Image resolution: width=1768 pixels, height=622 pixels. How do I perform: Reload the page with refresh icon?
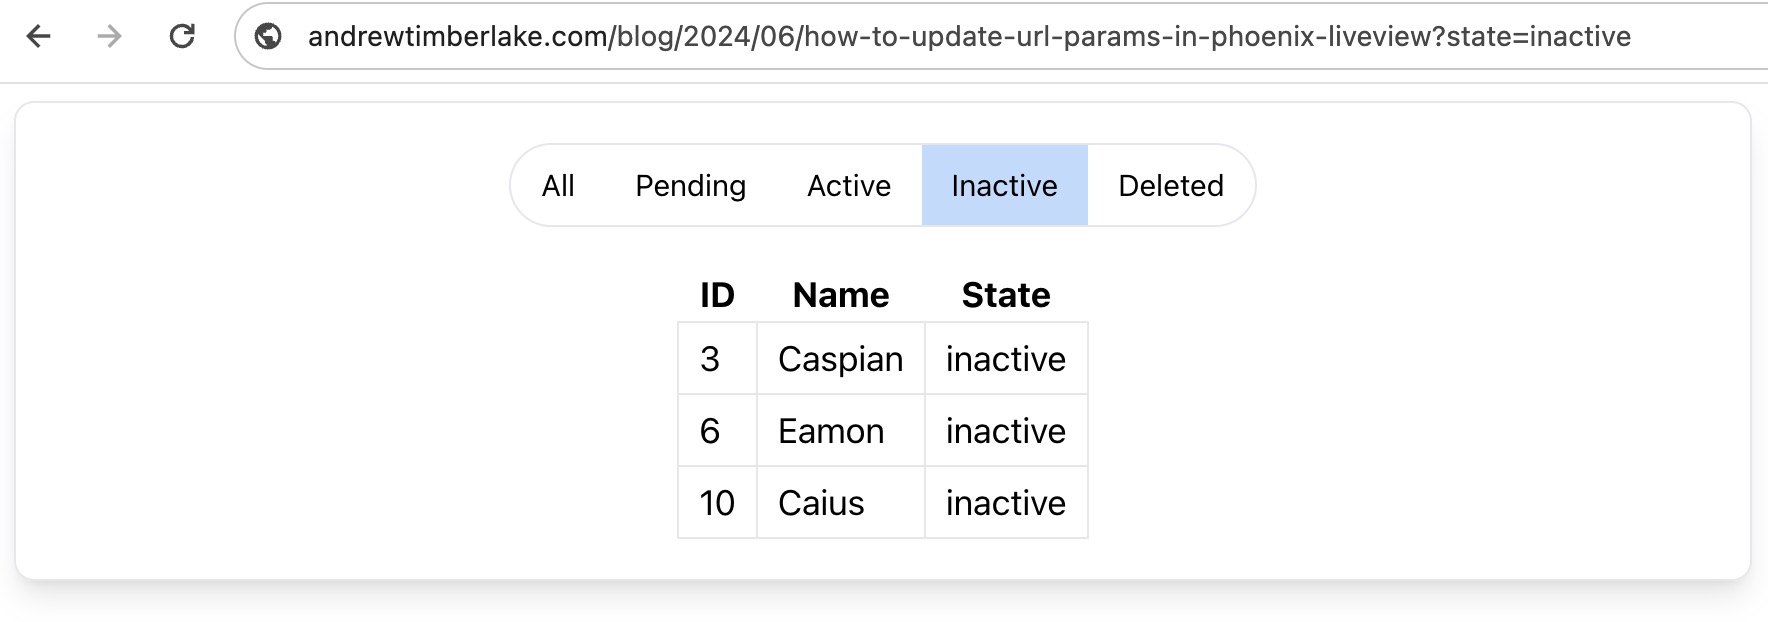182,37
